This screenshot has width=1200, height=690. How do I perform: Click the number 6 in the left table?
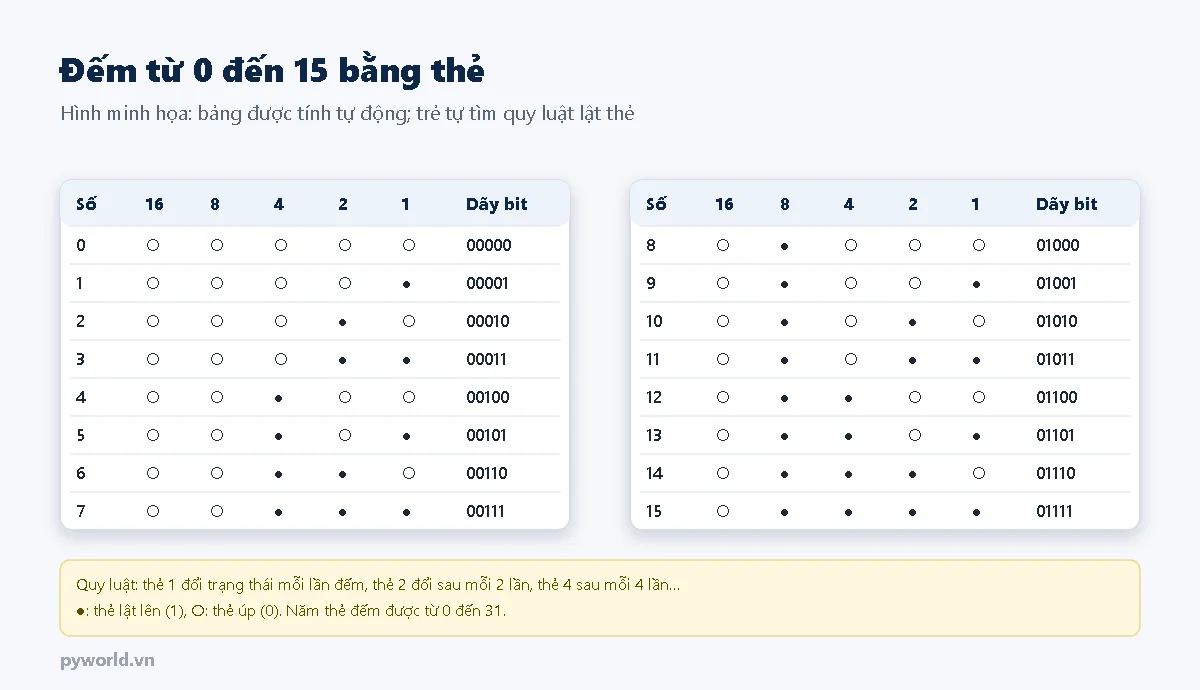tap(81, 473)
